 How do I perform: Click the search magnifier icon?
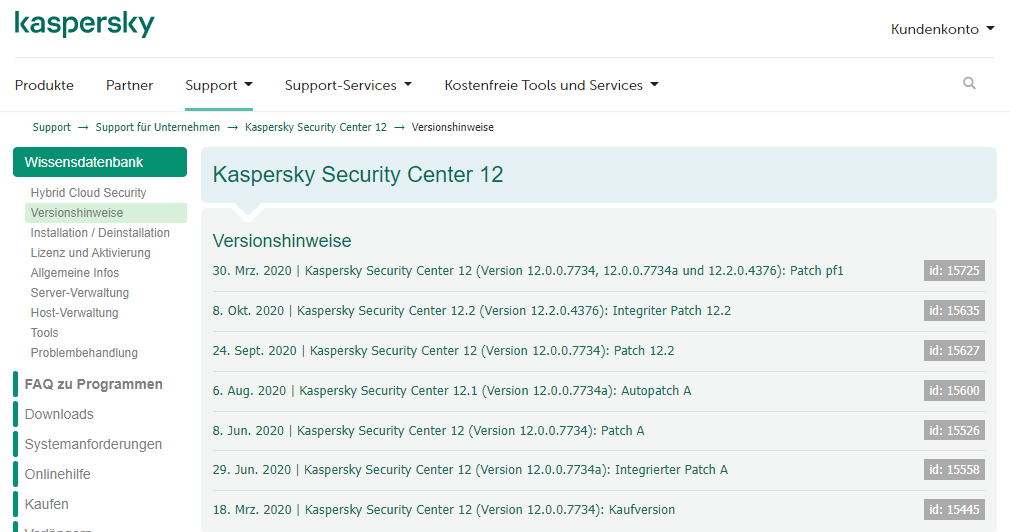(x=969, y=84)
